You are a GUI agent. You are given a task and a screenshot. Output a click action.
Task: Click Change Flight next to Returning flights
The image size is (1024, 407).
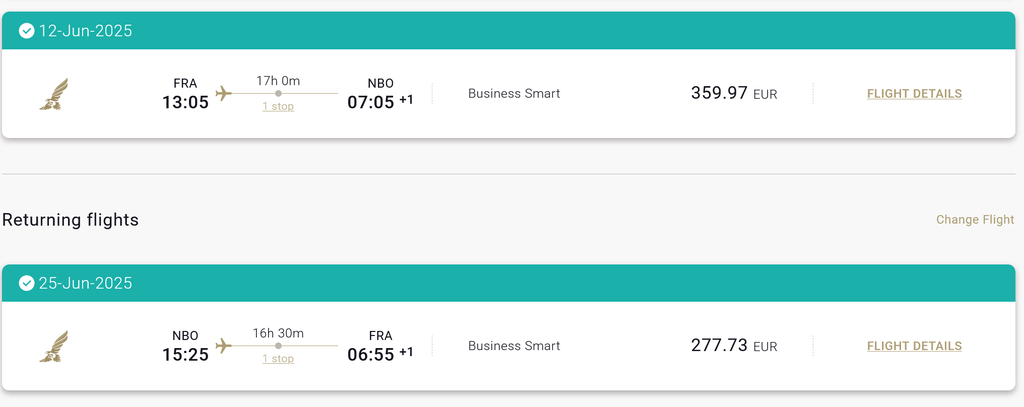(975, 220)
